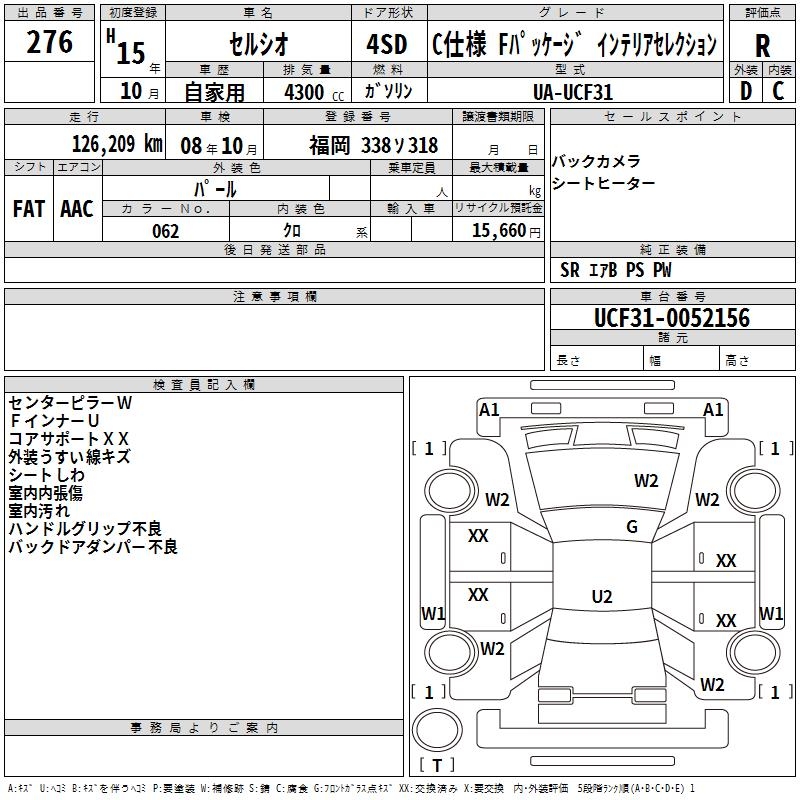The height and width of the screenshot is (800, 800).
Task: Click the note 室内内張傷
Action: click(x=45, y=492)
